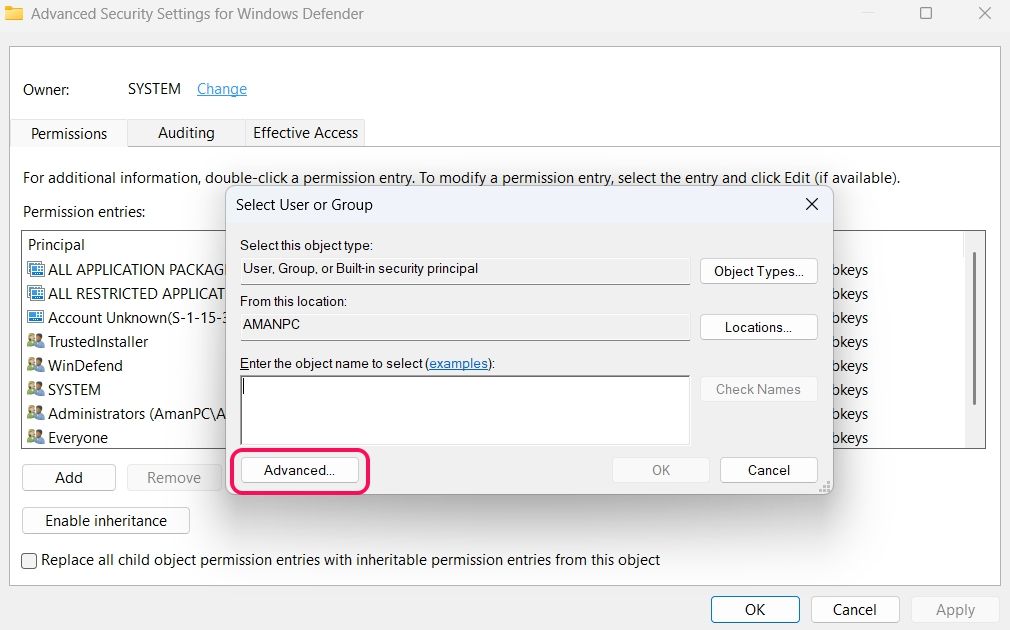Image resolution: width=1010 pixels, height=630 pixels.
Task: Click the TrustedInstaller group icon
Action: [36, 341]
